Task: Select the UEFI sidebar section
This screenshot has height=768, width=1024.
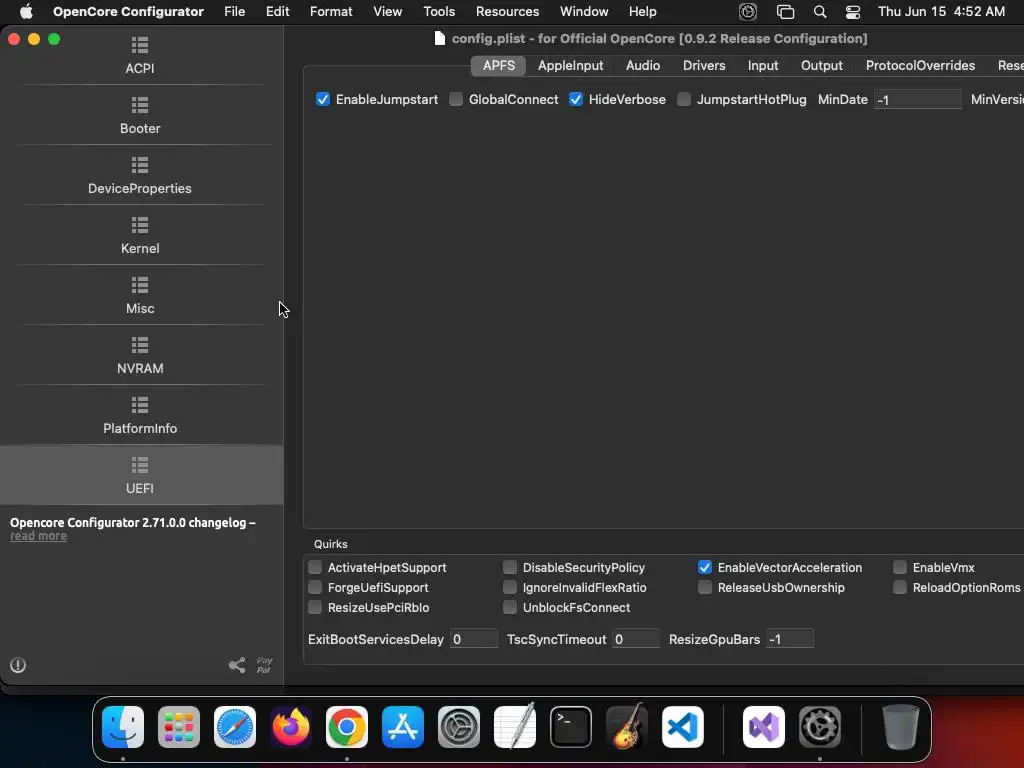Action: tap(140, 475)
